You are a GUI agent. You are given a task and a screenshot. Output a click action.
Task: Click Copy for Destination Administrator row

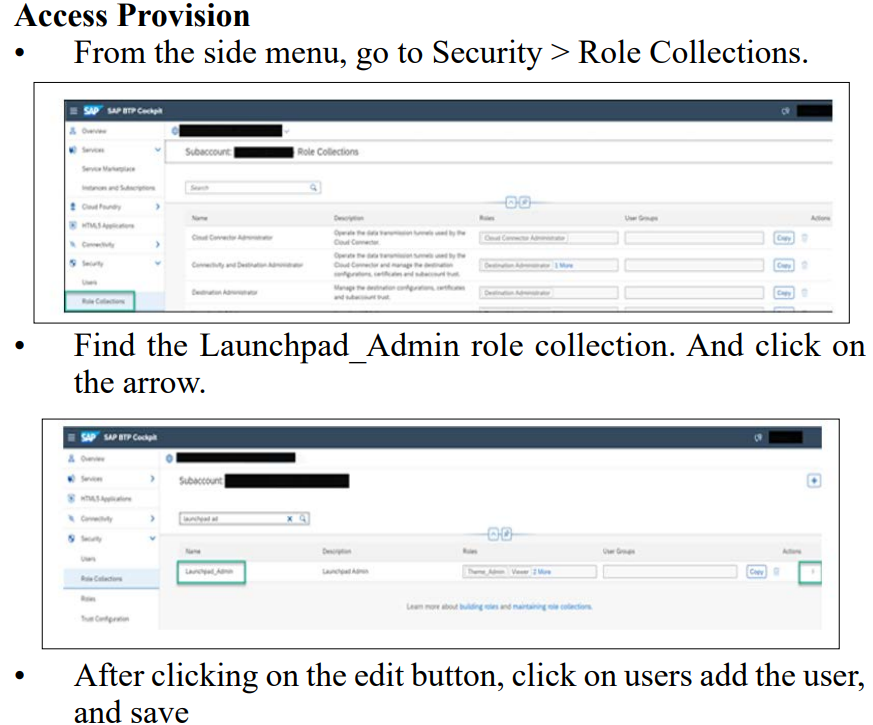point(784,292)
